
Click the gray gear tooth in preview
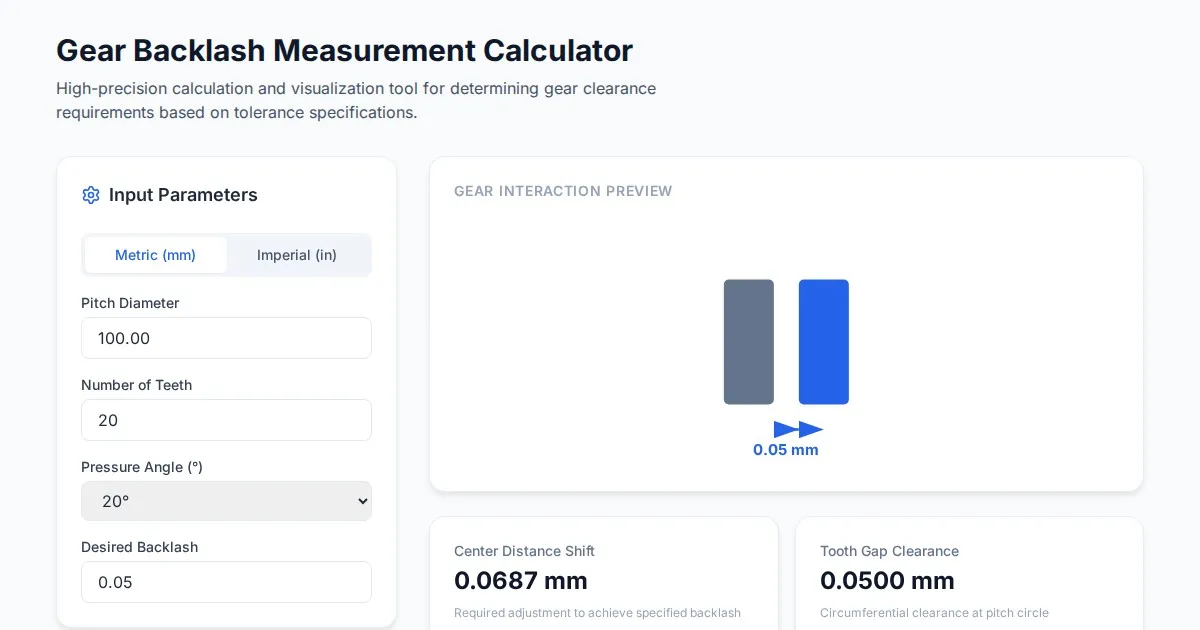[x=748, y=342]
